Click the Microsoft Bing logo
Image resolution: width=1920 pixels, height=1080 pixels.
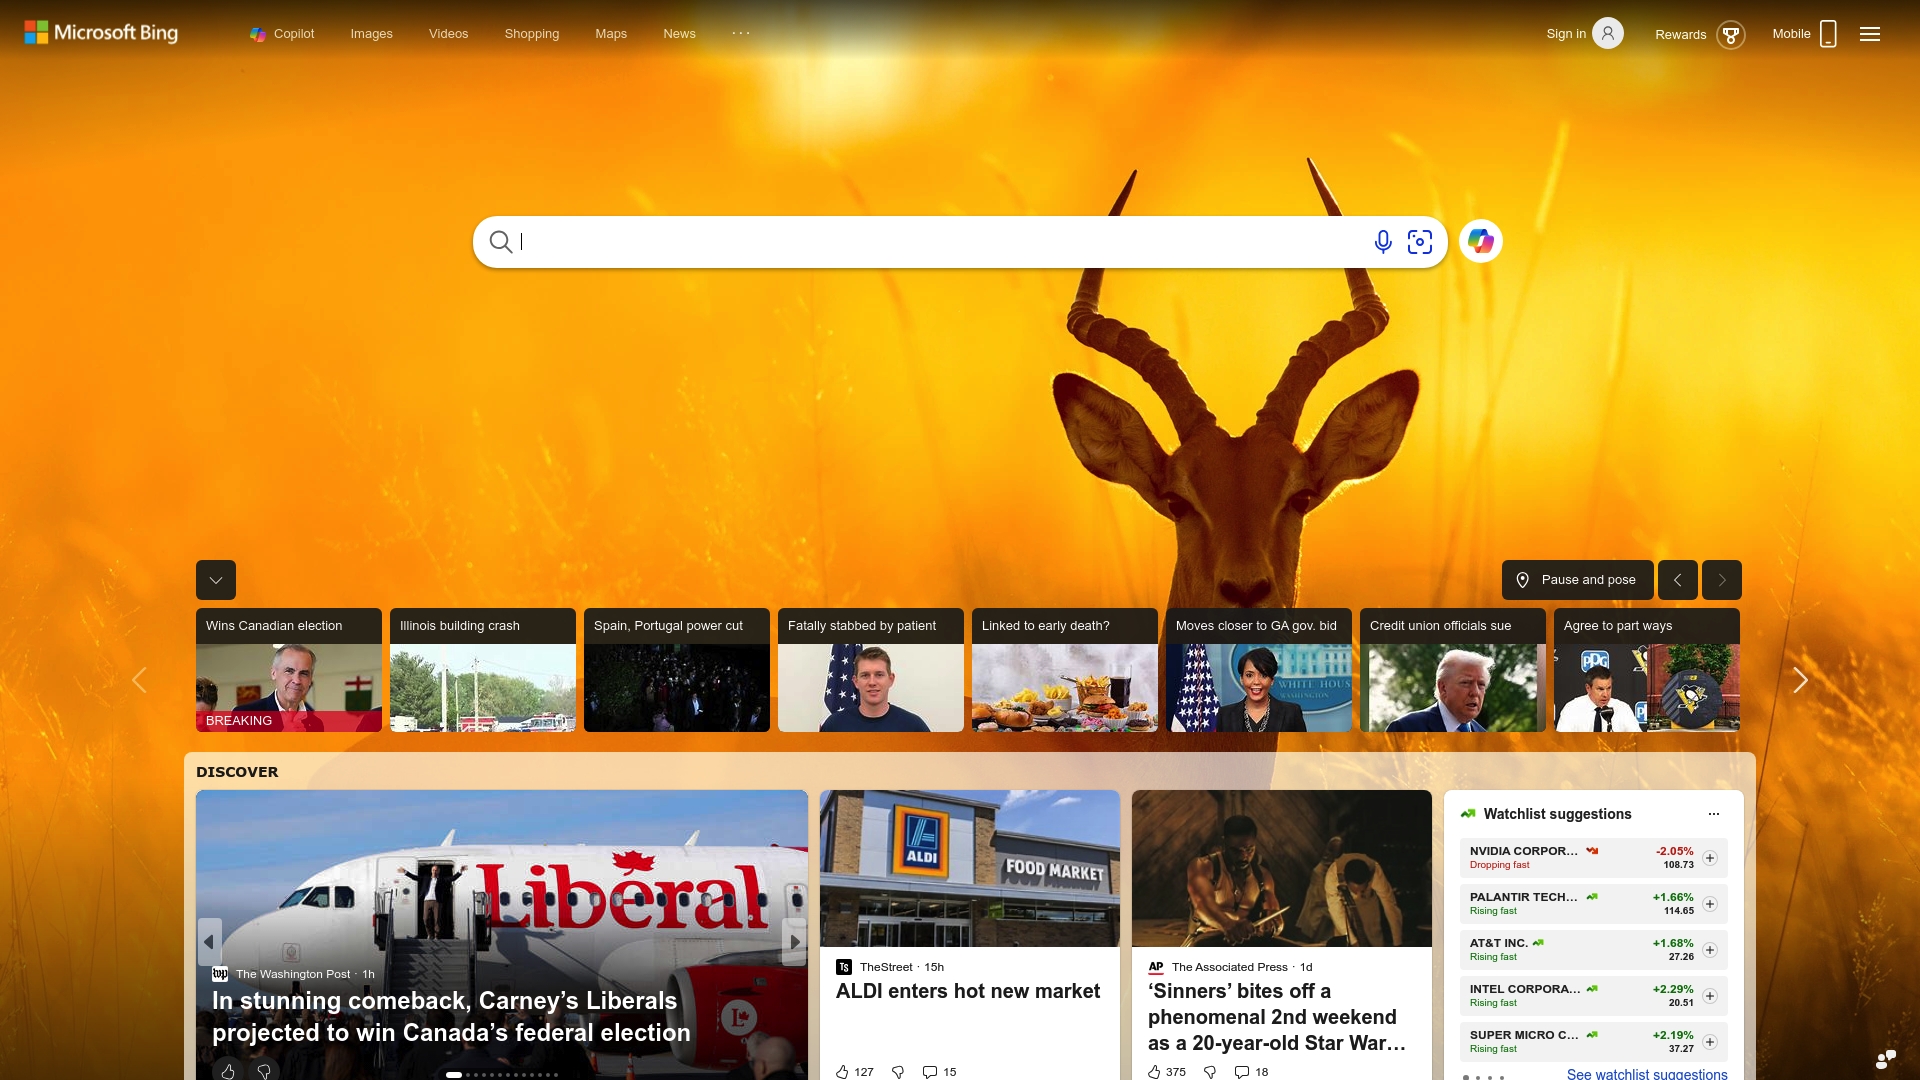[101, 33]
